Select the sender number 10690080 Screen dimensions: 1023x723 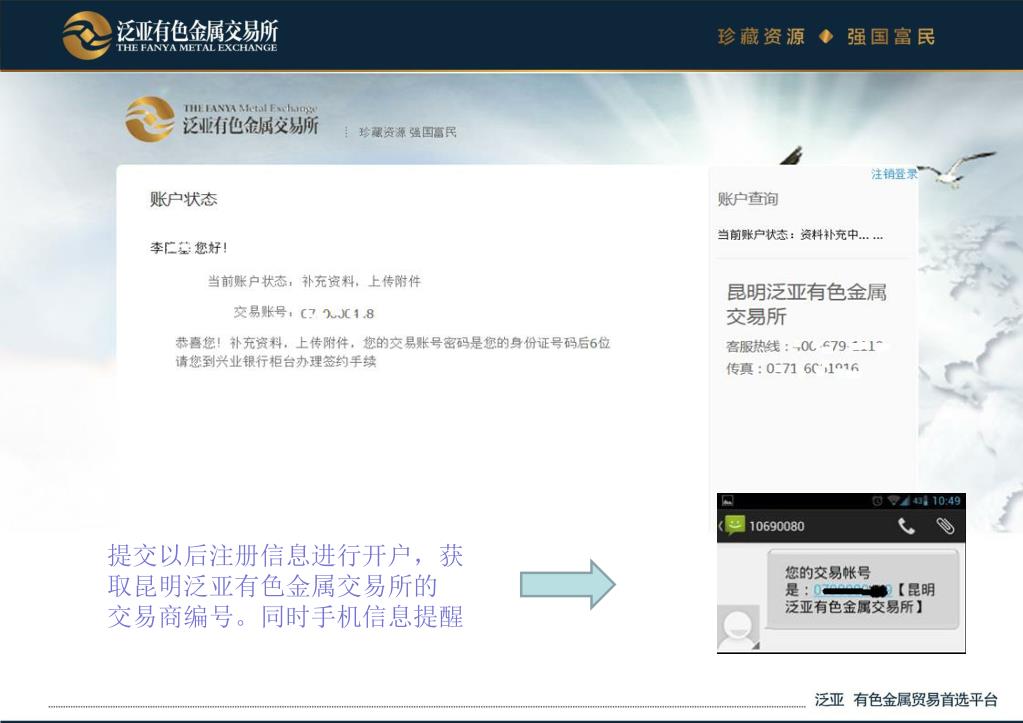click(x=776, y=526)
